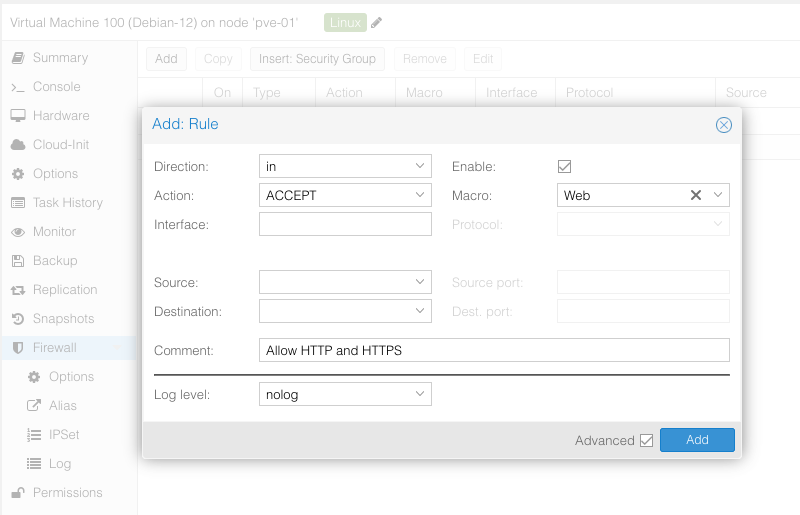Sort by the Source column header
The width and height of the screenshot is (800, 515).
point(758,92)
